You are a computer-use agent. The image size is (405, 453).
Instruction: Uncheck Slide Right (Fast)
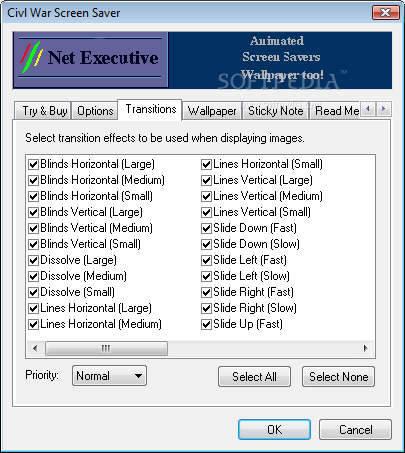point(206,292)
